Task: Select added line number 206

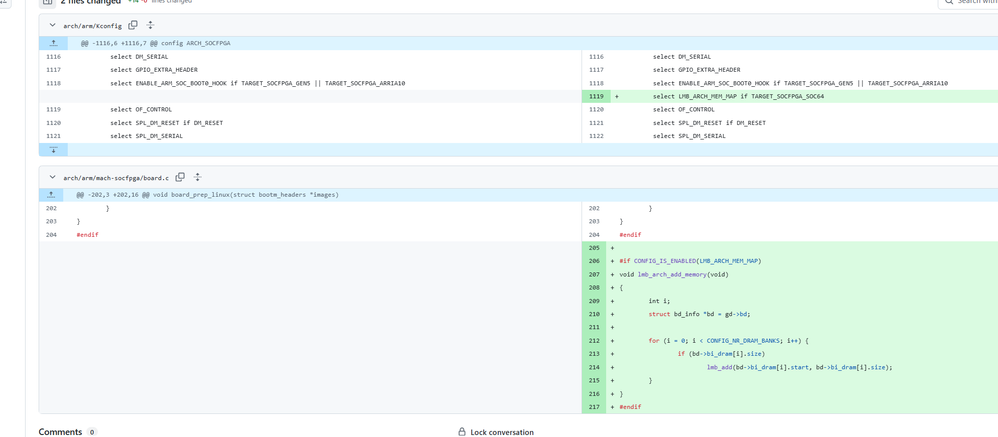Action: click(594, 261)
